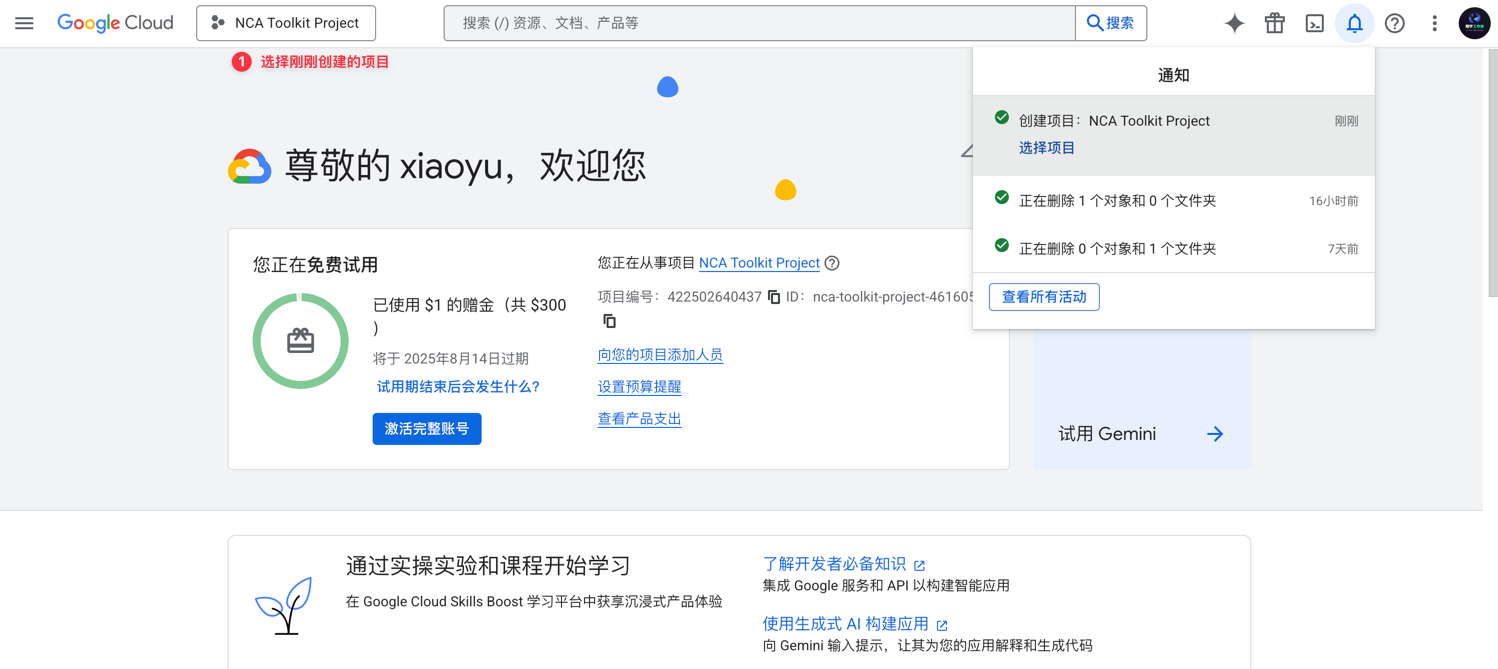Copy the project ID

click(x=610, y=321)
